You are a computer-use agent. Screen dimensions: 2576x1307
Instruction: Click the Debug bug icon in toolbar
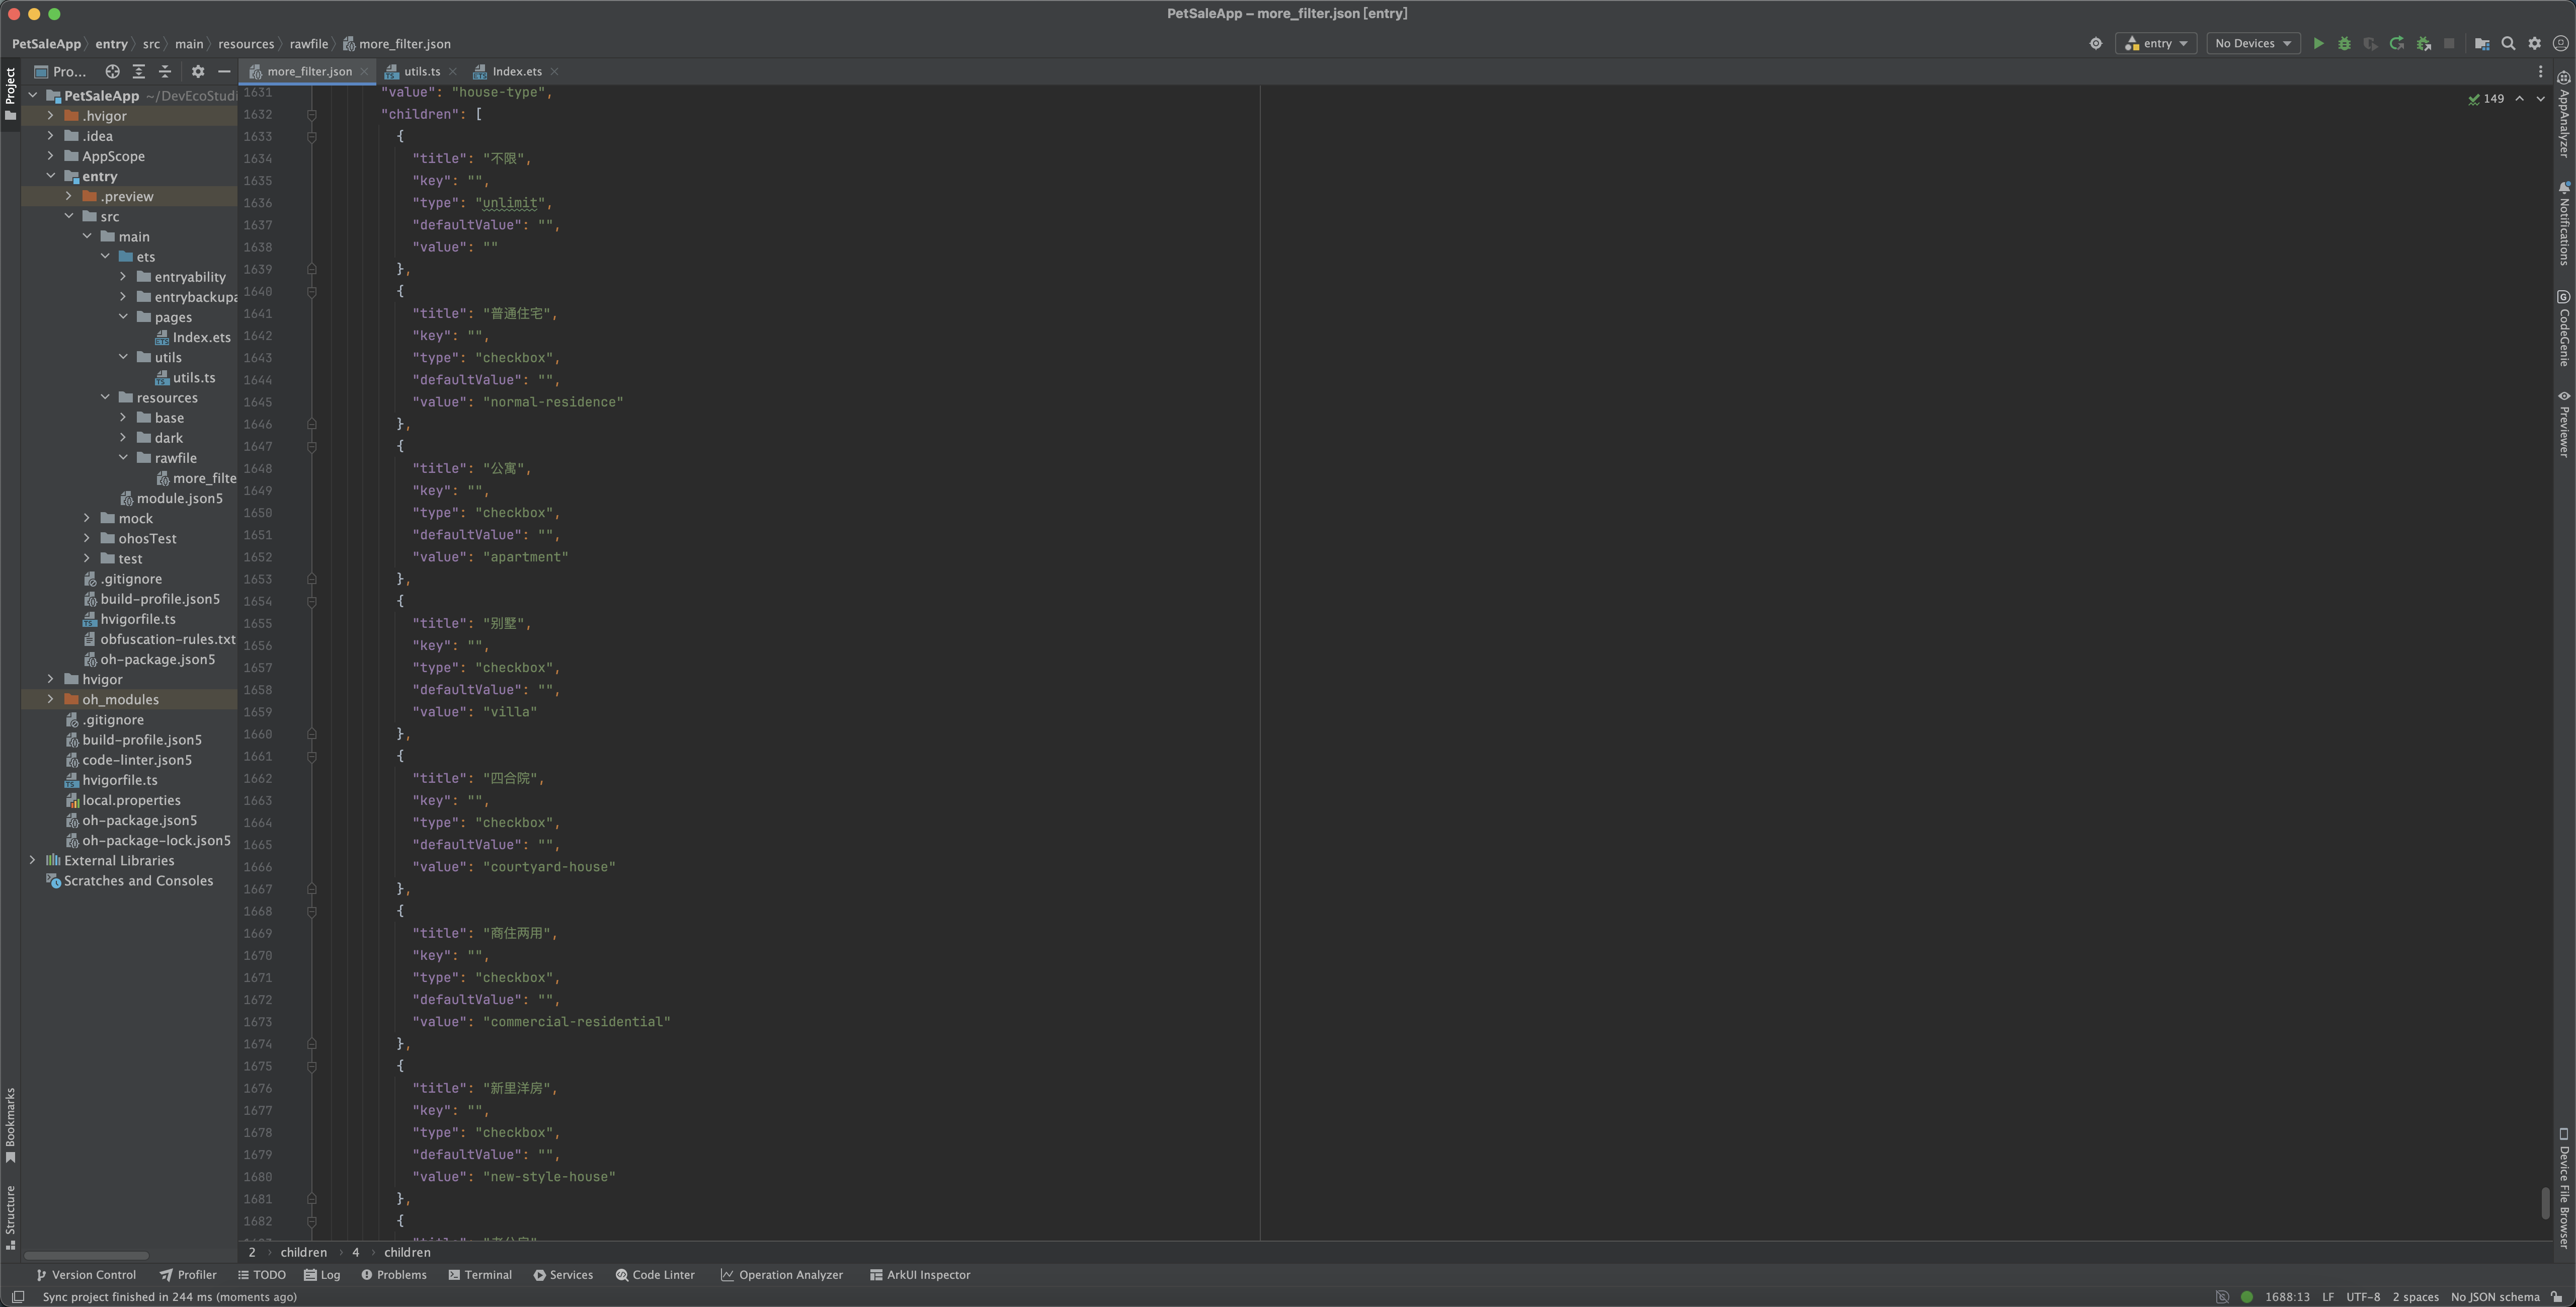[2344, 44]
